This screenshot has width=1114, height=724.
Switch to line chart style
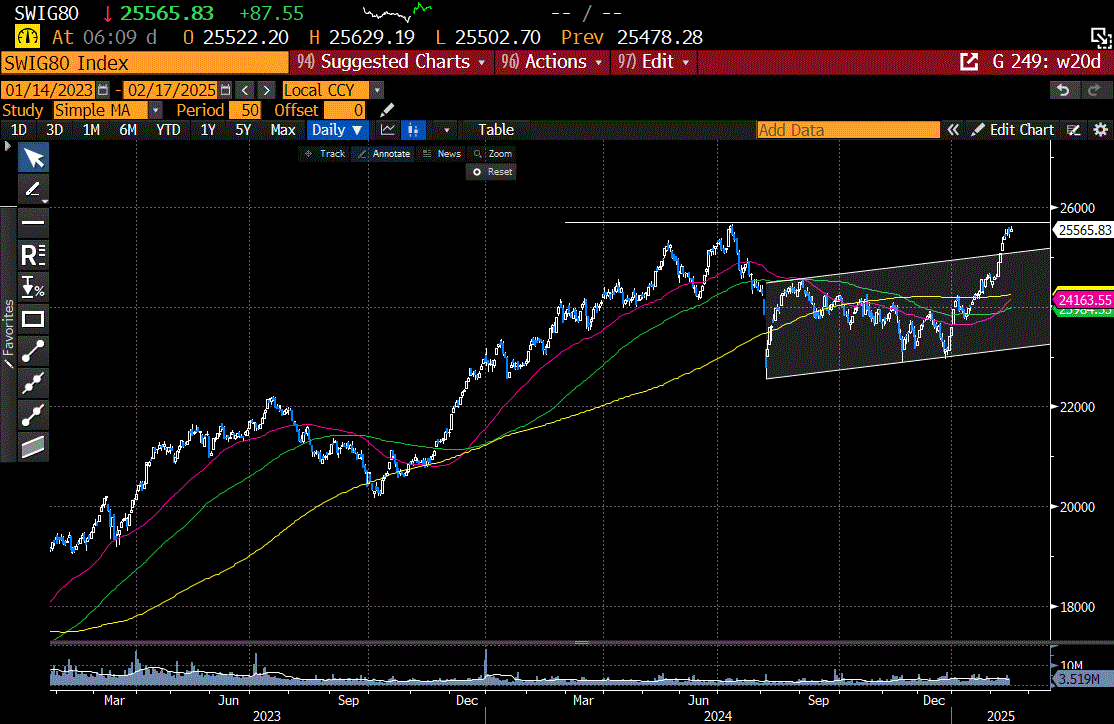point(388,130)
